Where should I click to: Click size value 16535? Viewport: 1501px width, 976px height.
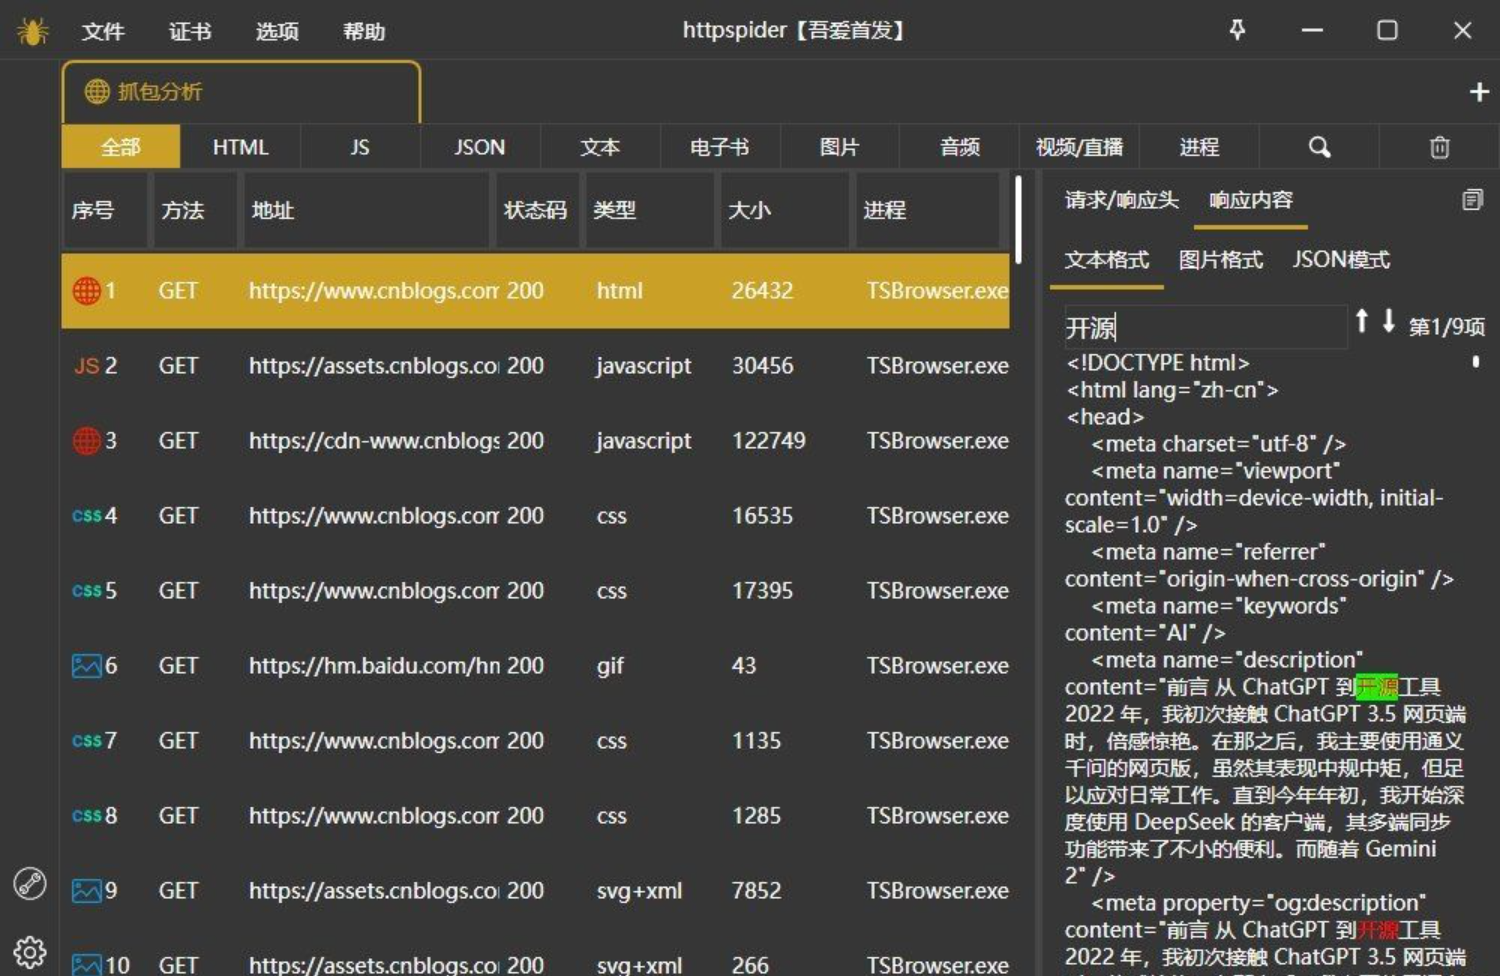(762, 516)
